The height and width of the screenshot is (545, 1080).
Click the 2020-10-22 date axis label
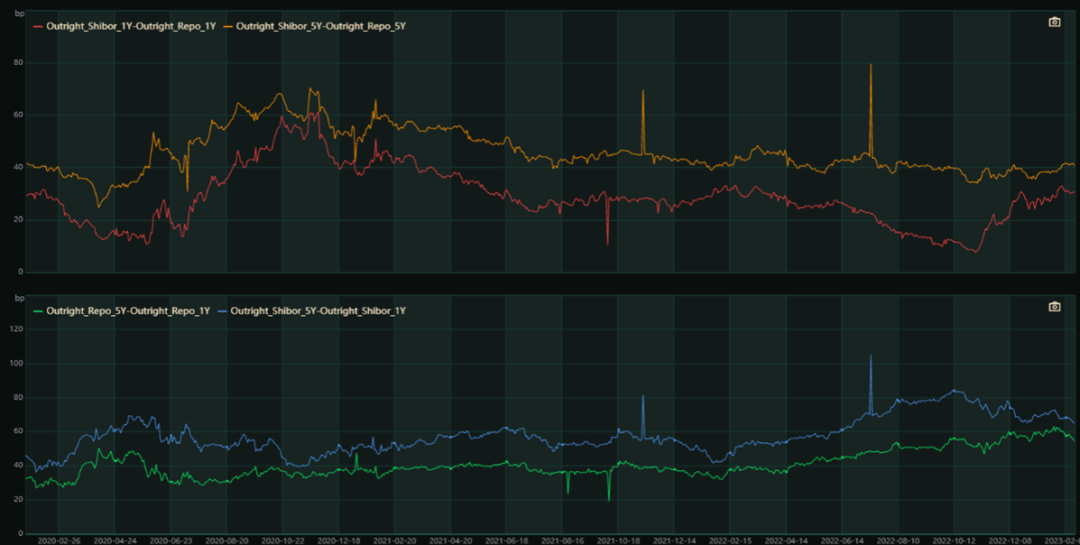pyautogui.click(x=282, y=541)
